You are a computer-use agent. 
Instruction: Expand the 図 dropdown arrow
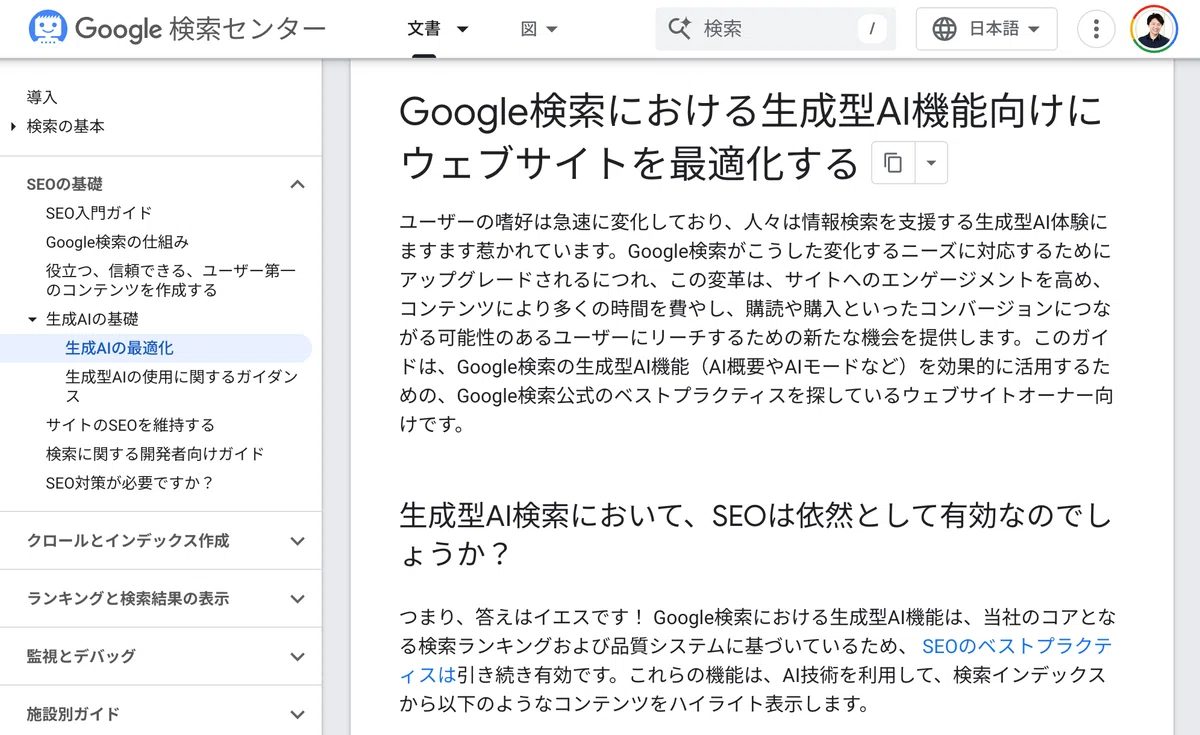[x=552, y=29]
